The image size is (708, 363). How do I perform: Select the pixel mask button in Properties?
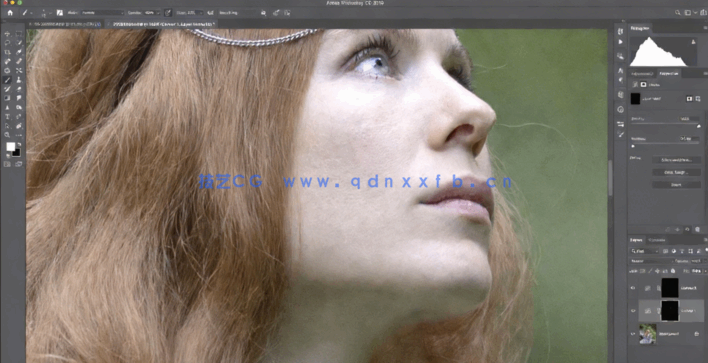point(689,99)
